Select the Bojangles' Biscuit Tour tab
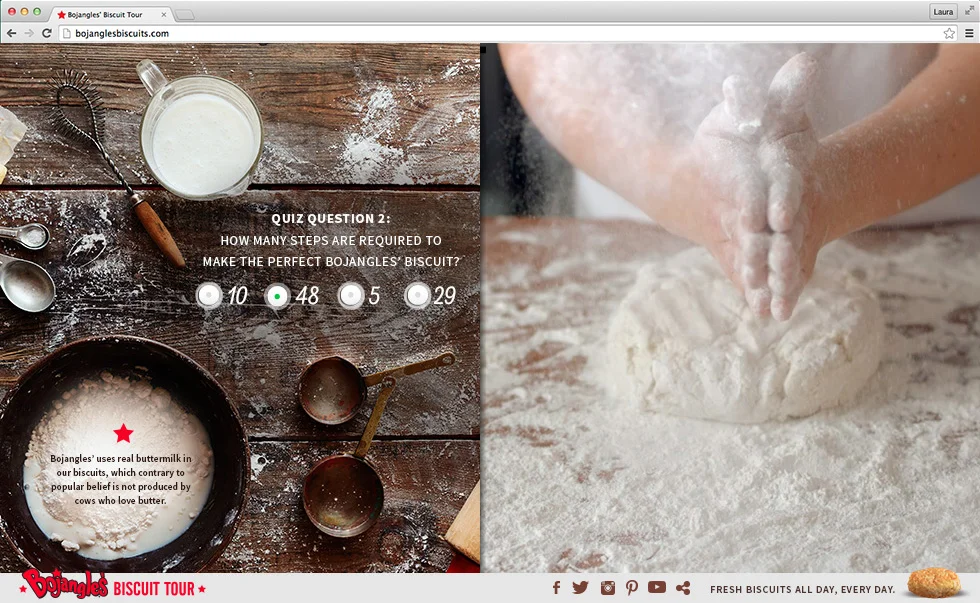Image resolution: width=980 pixels, height=603 pixels. [111, 14]
